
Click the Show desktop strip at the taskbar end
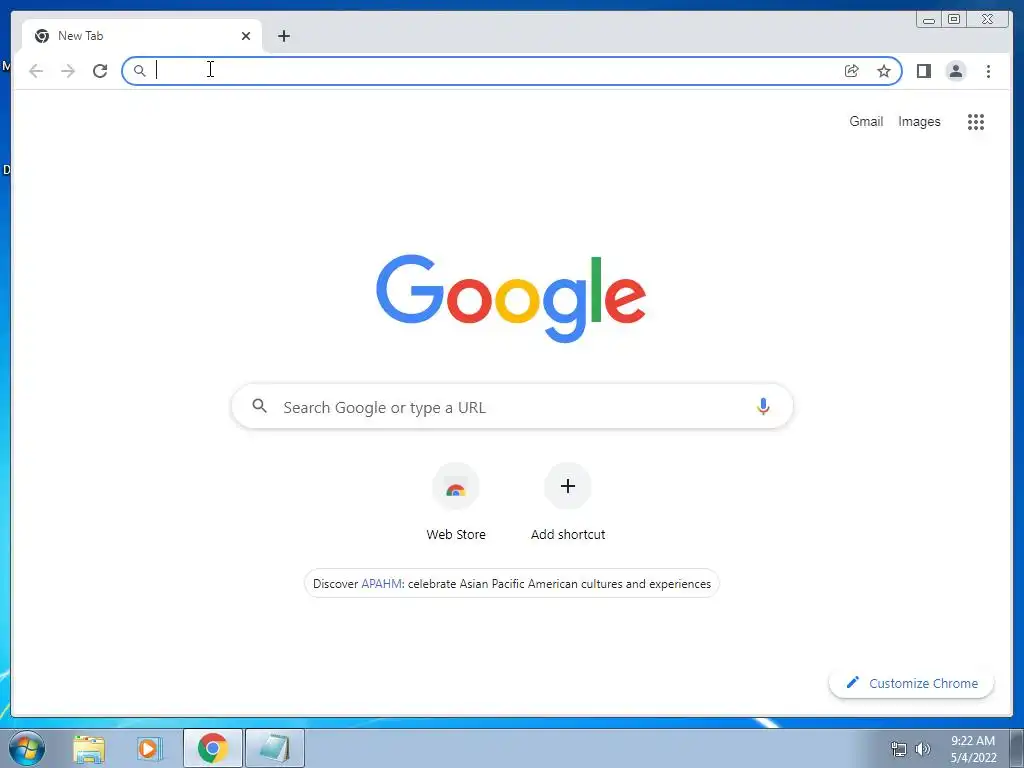pyautogui.click(x=1017, y=748)
